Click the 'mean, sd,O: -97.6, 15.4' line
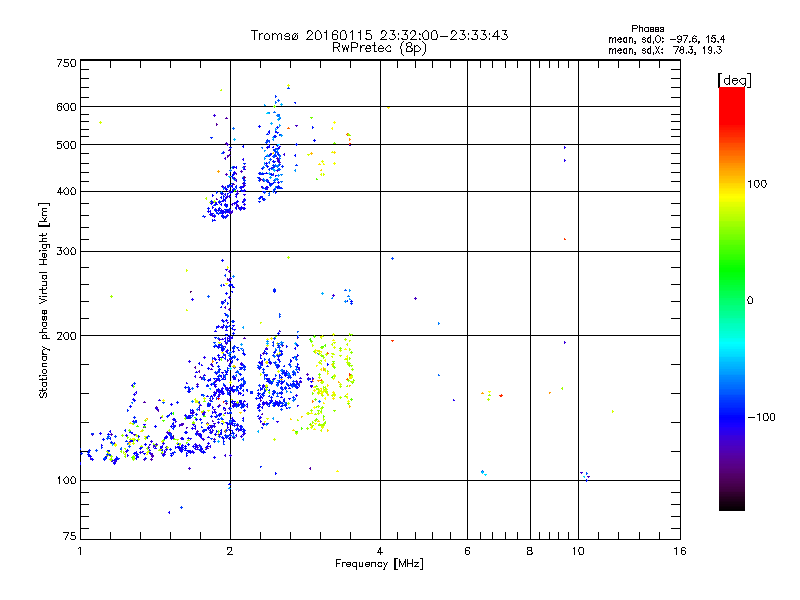 [666, 39]
